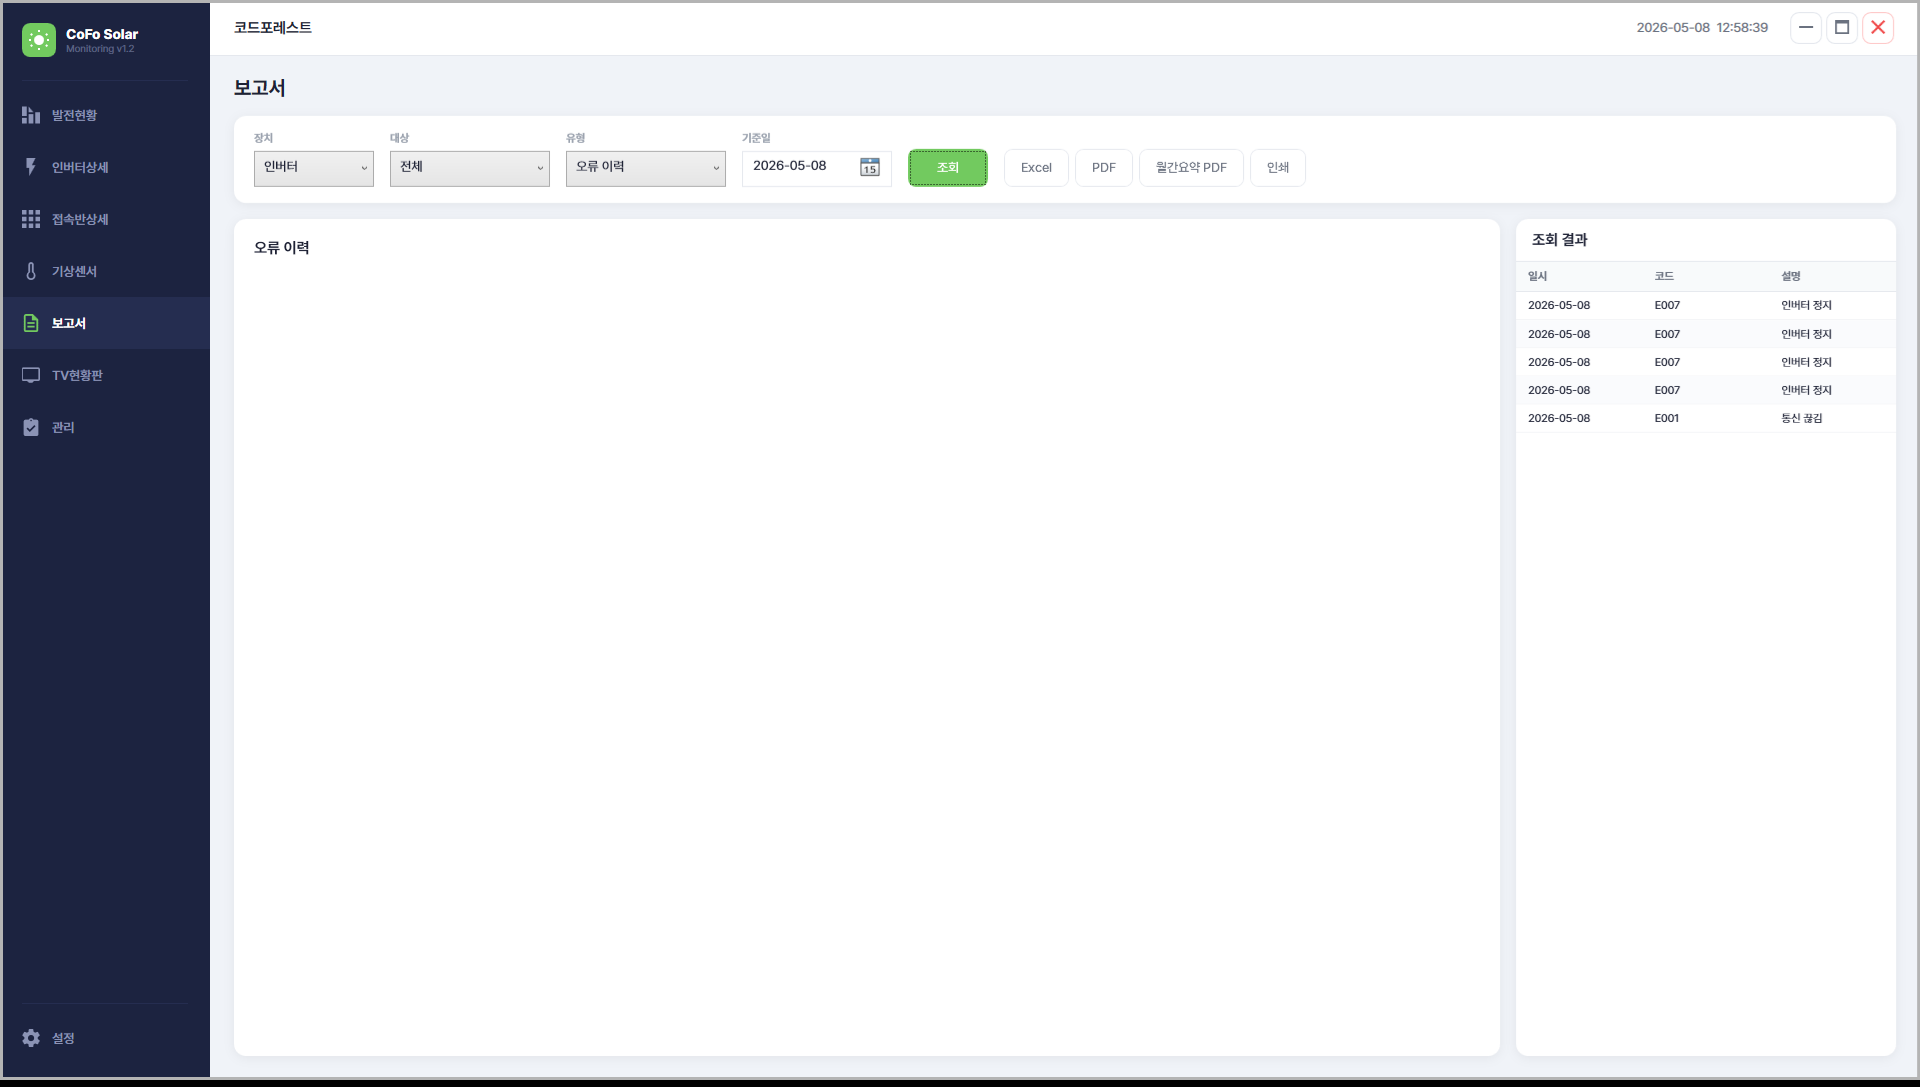Minimize the application window
Screen dimensions: 1920x1087
(x=1806, y=28)
